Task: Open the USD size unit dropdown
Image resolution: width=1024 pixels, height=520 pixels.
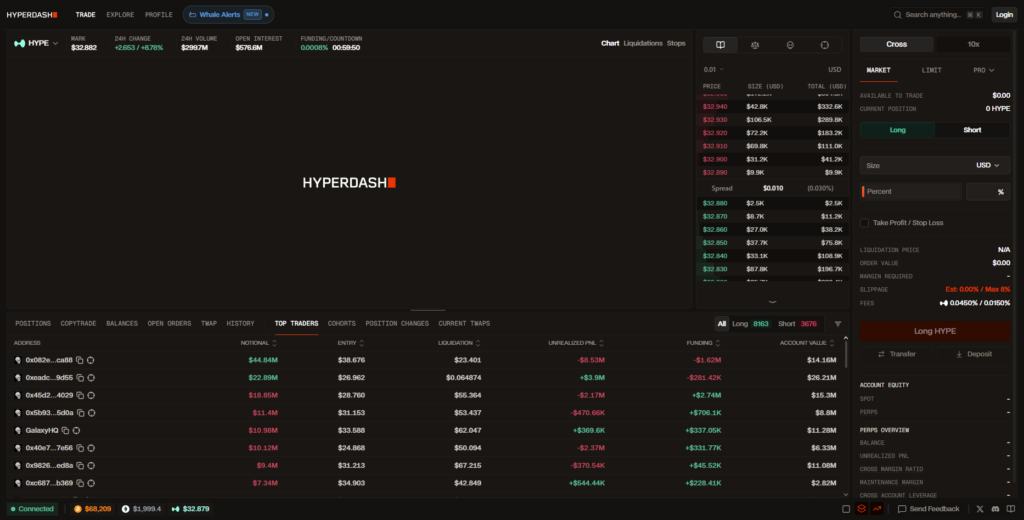Action: pos(987,165)
